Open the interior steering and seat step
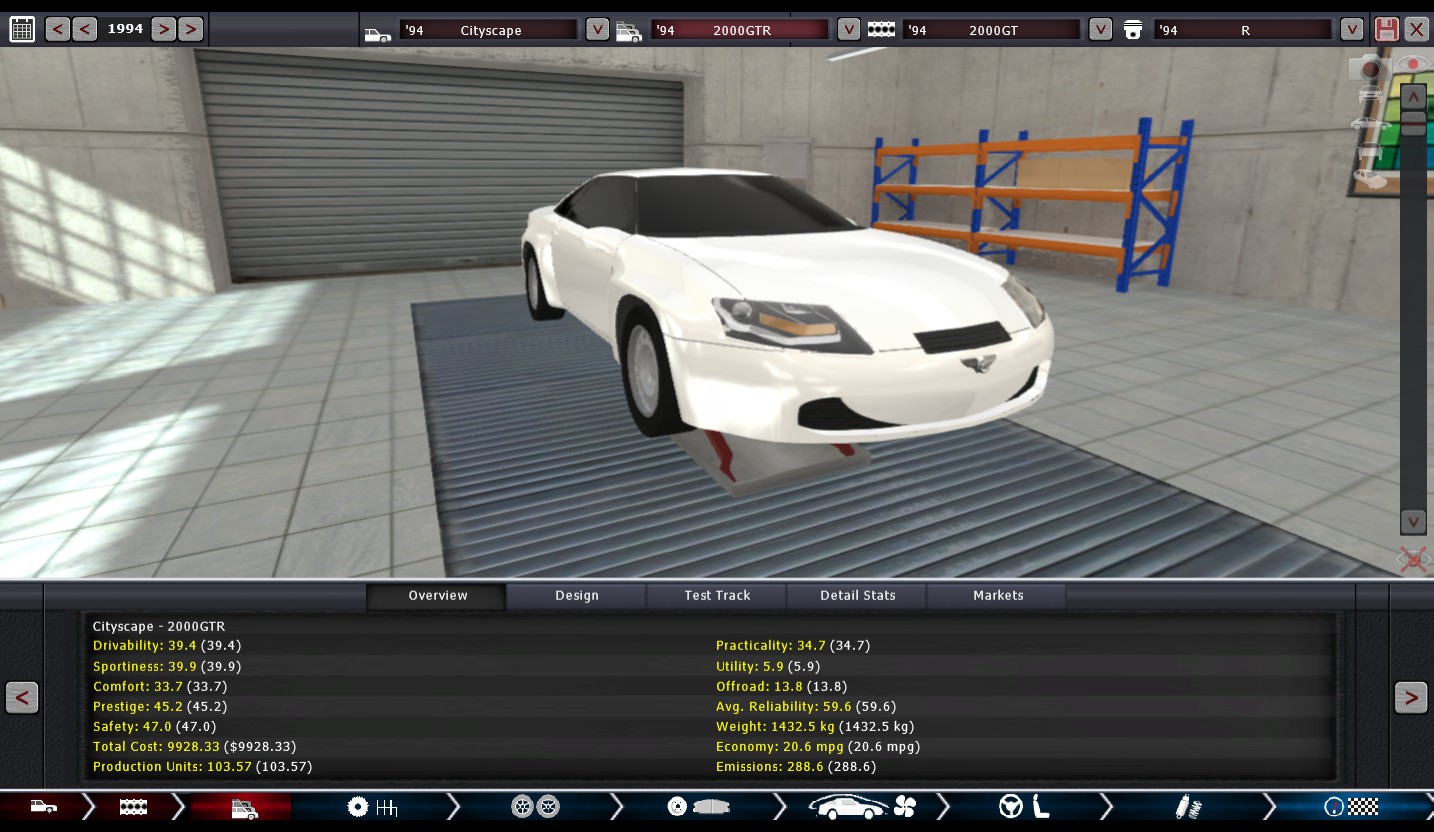 click(1025, 807)
